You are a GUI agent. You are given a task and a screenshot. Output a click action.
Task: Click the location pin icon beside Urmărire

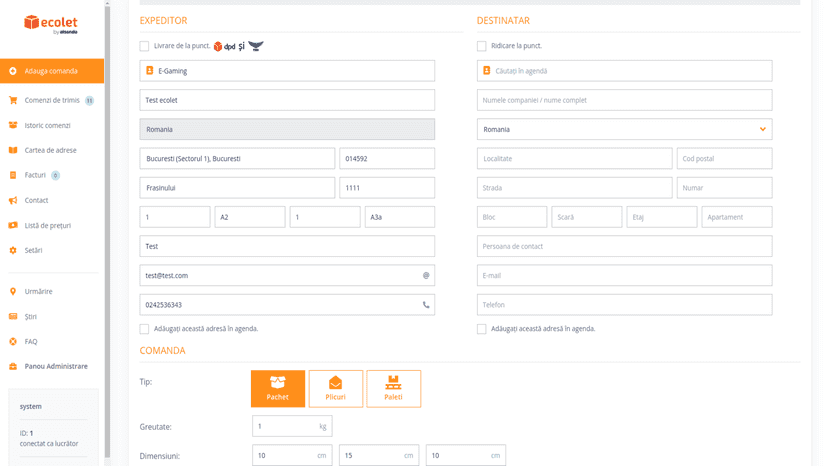[13, 291]
